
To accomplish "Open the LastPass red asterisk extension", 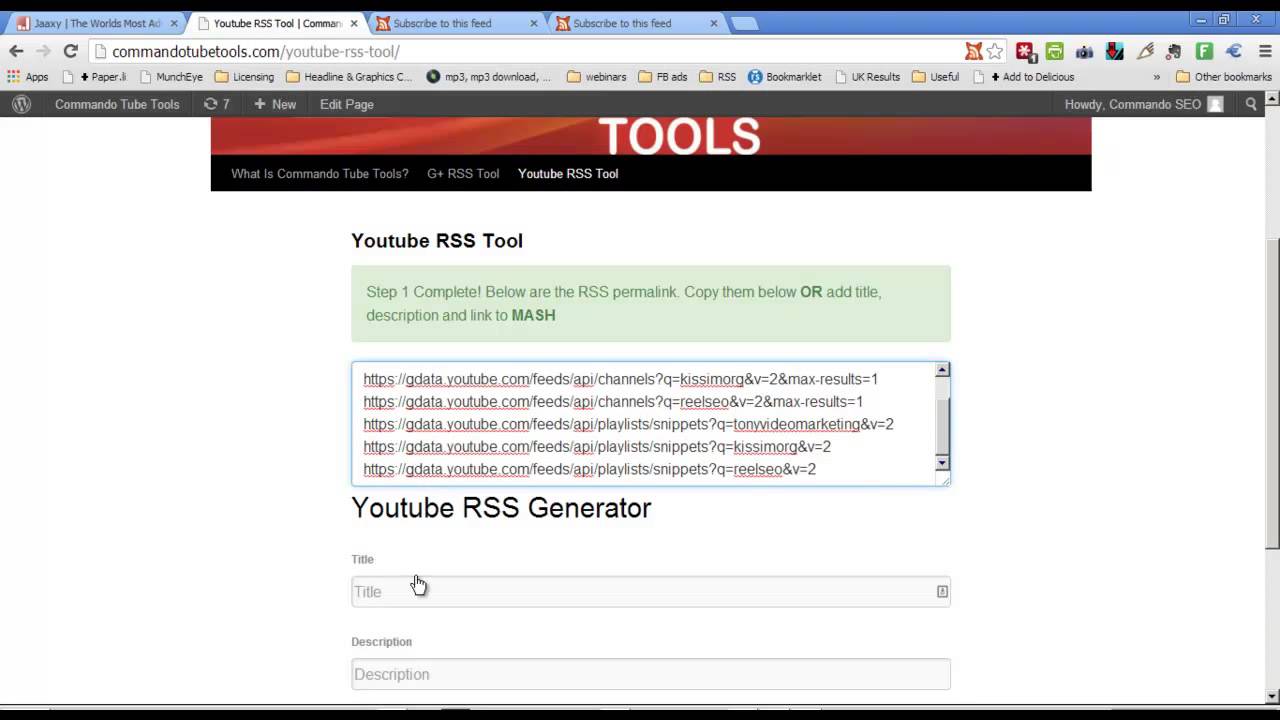I will click(1025, 51).
